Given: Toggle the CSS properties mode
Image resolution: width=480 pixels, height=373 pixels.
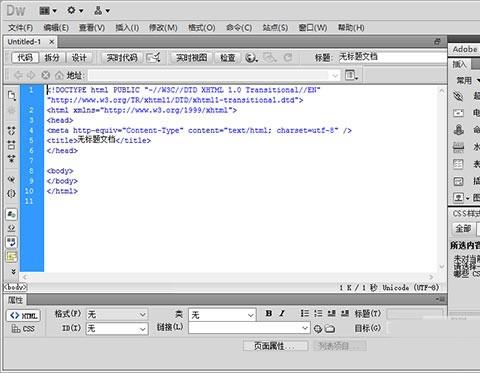Looking at the screenshot, I should (x=23, y=329).
